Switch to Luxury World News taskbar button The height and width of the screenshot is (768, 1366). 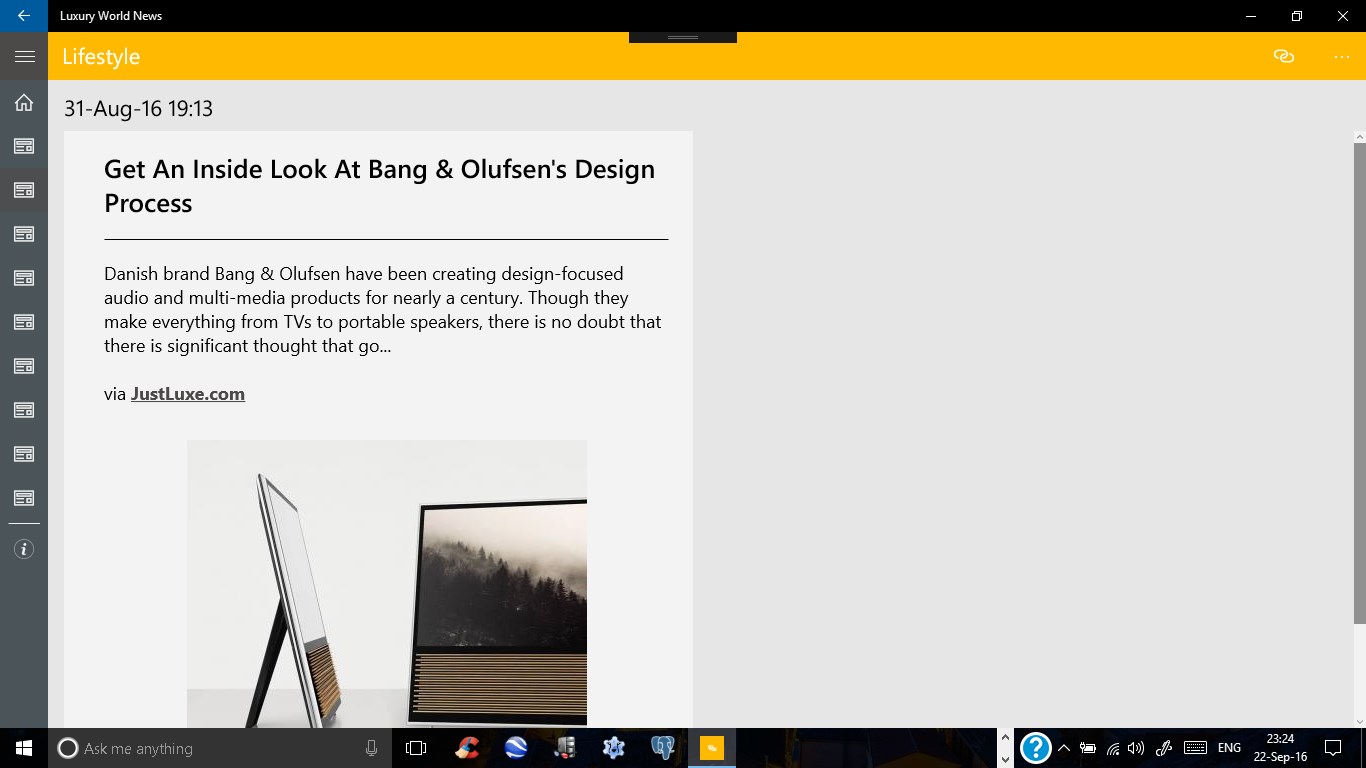click(x=711, y=748)
